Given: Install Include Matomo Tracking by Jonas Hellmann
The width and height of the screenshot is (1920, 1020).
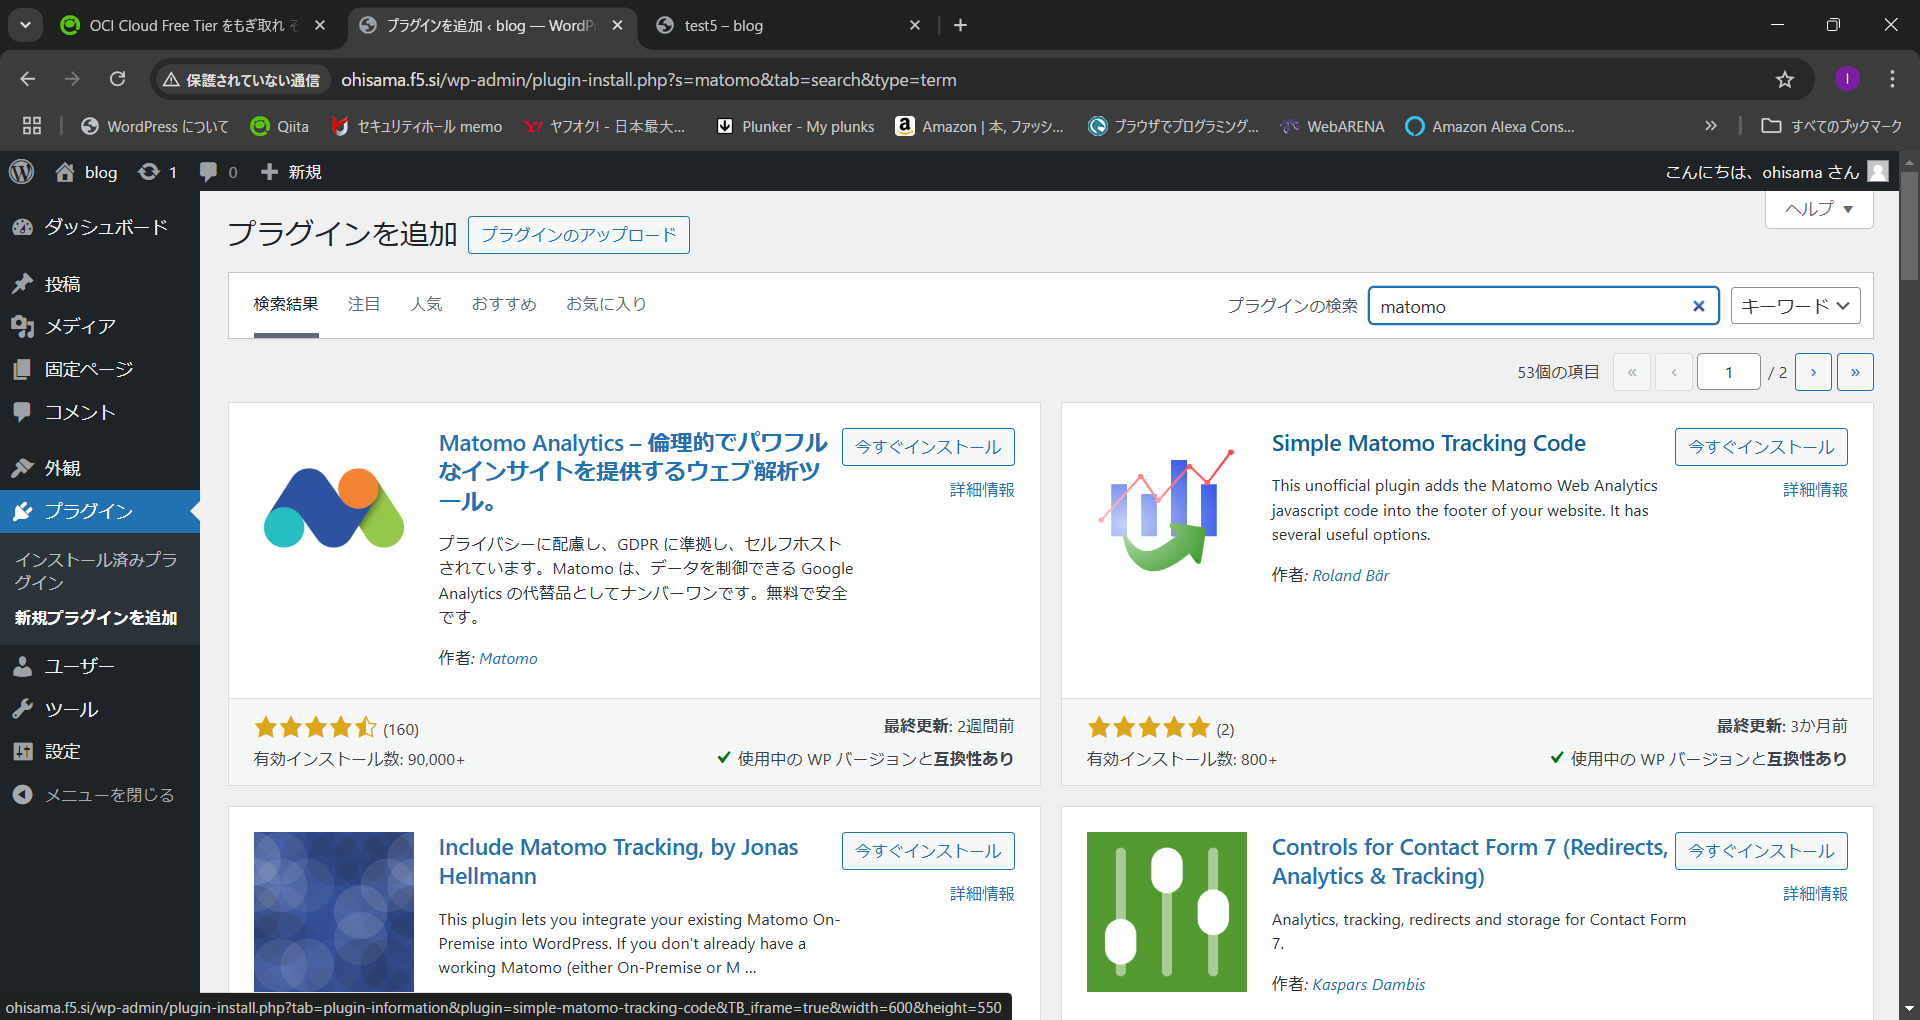Looking at the screenshot, I should click(928, 851).
